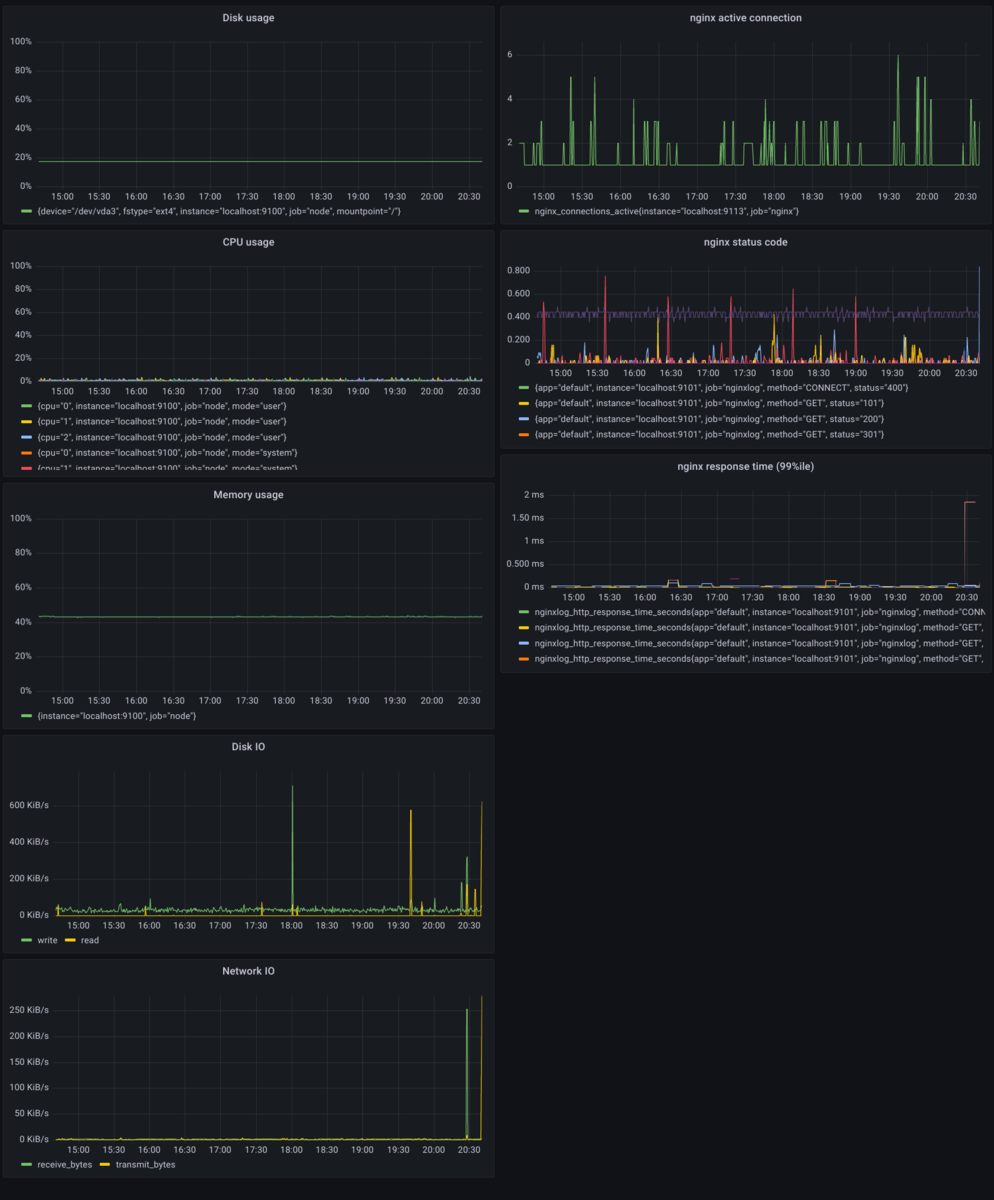Screen dimensions: 994x1200
Task: Open the CPU usage panel title menu
Action: coord(248,241)
